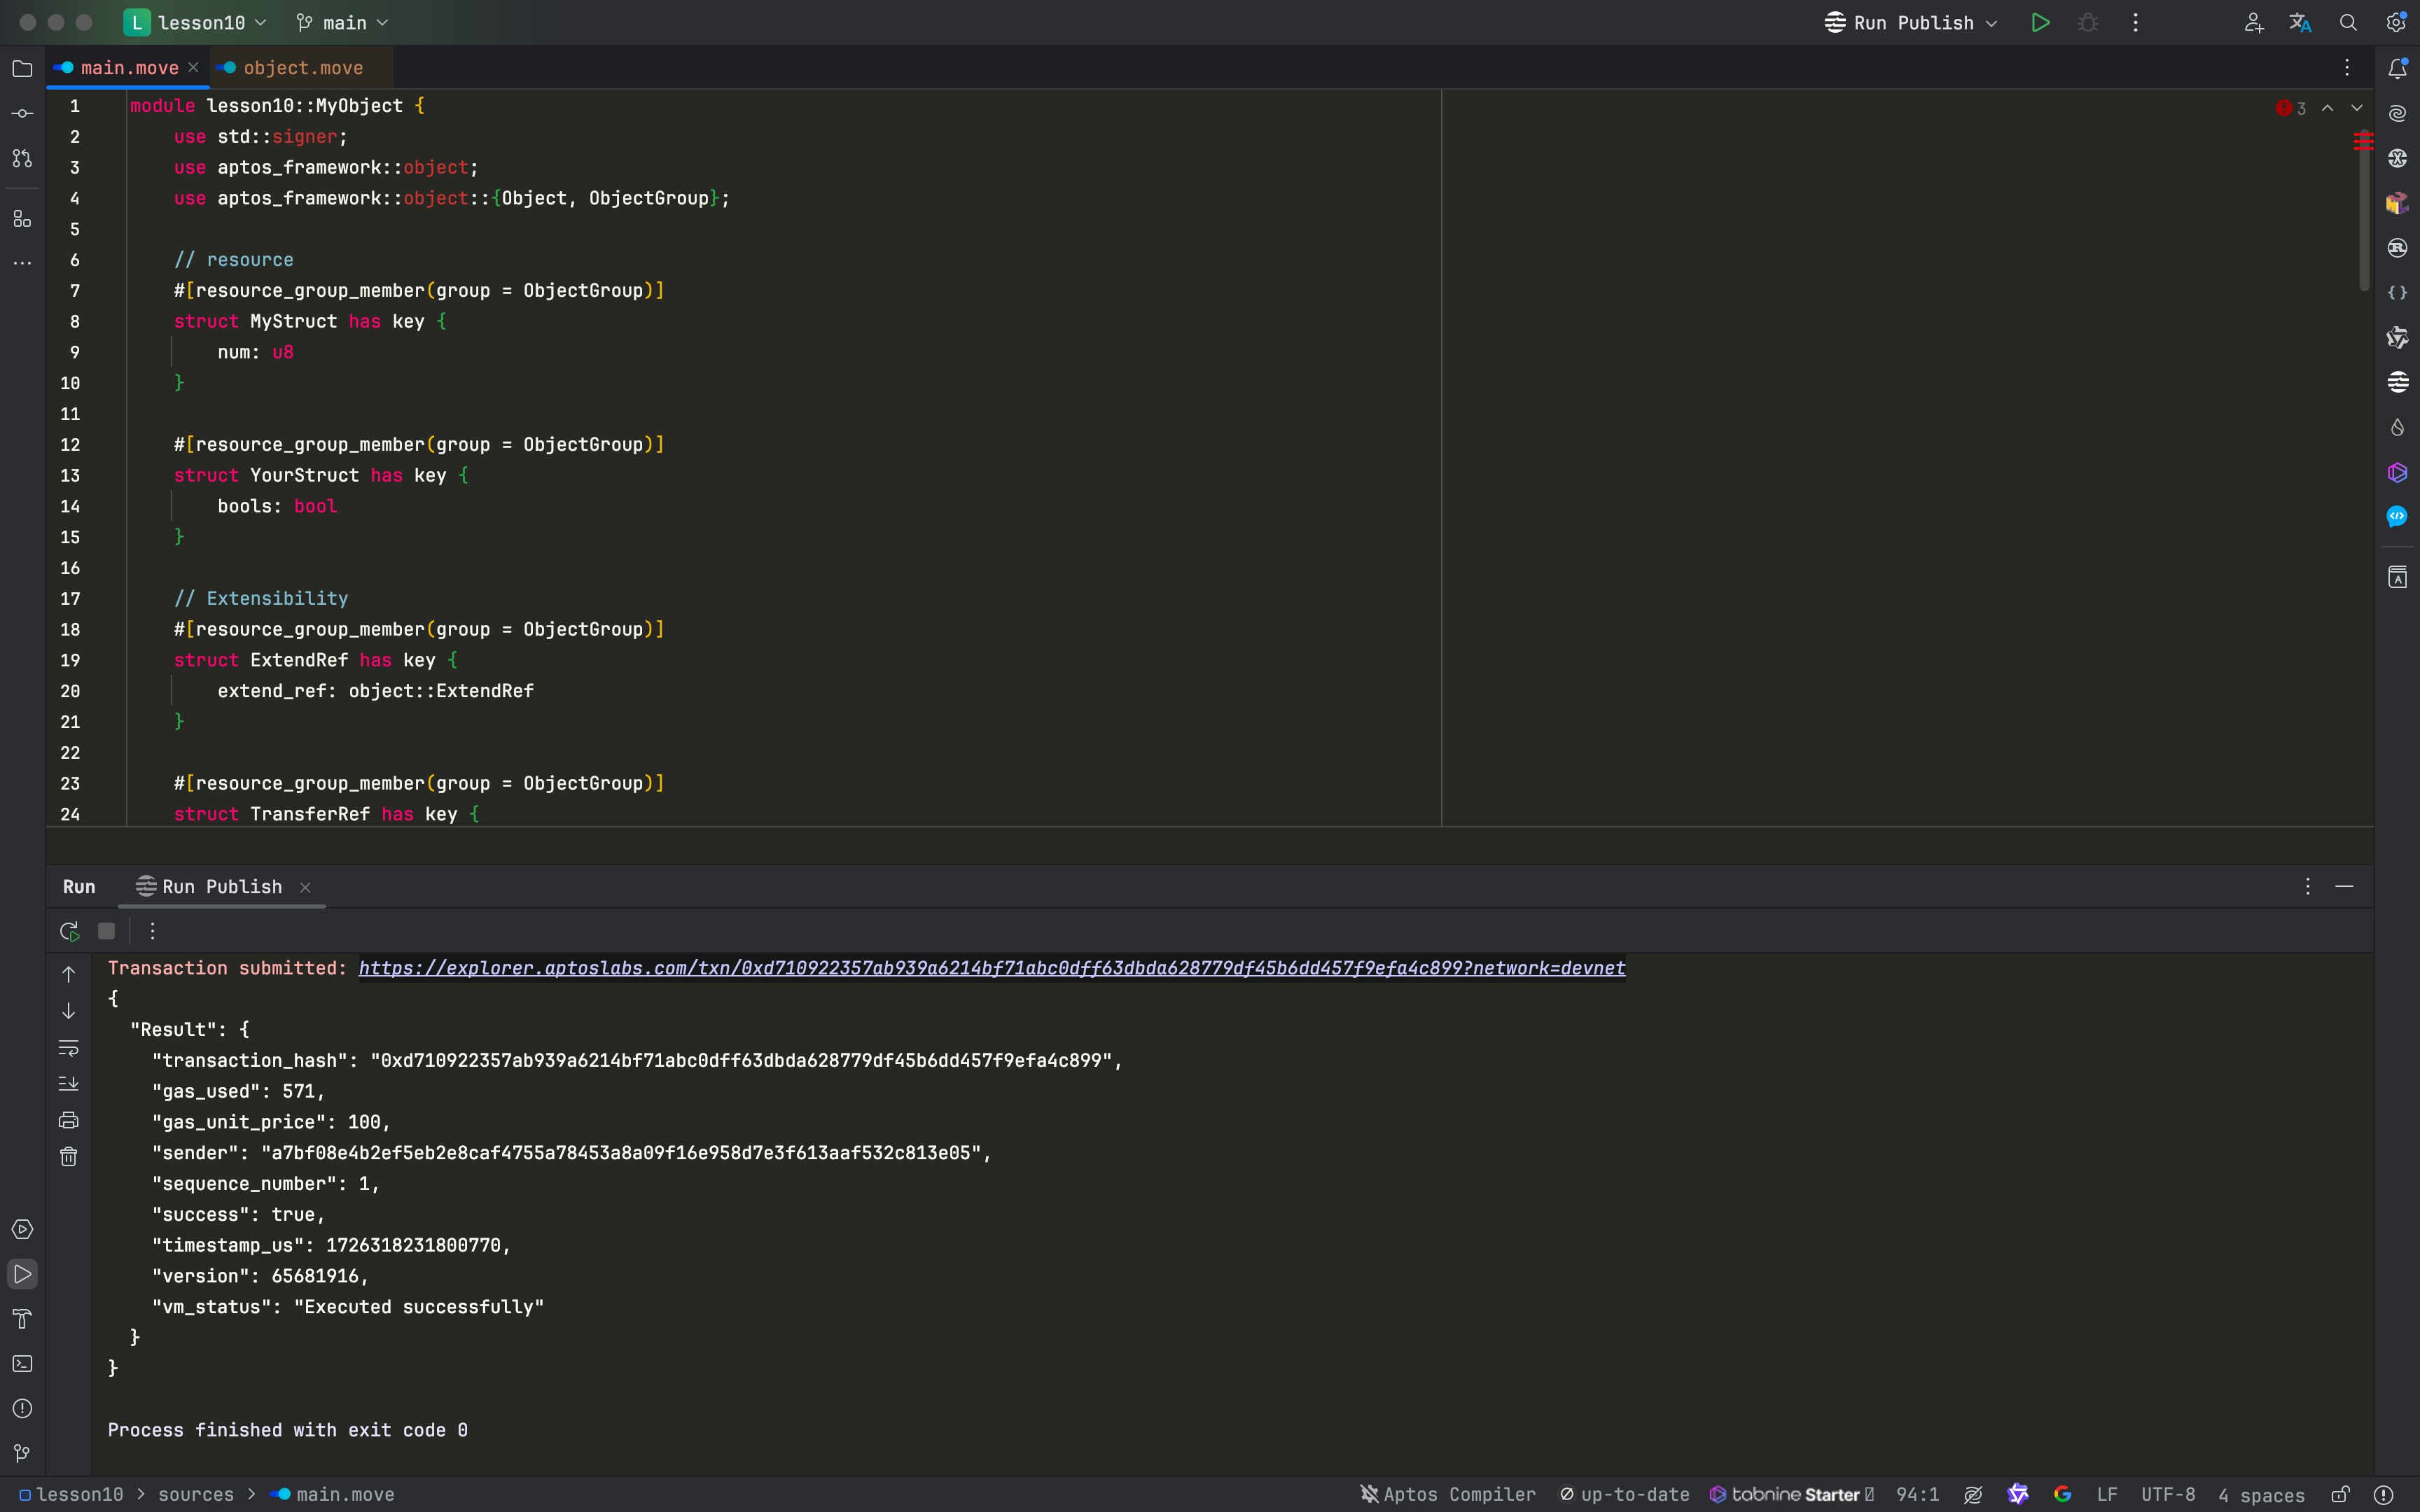2420x1512 pixels.
Task: Change LF line separator in status bar
Action: click(2107, 1494)
